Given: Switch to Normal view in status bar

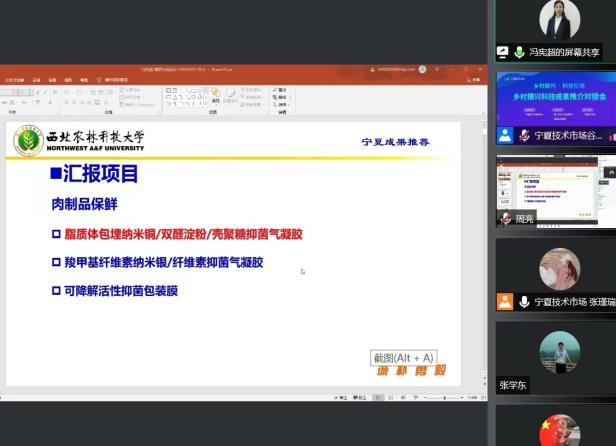Looking at the screenshot, I should (378, 398).
